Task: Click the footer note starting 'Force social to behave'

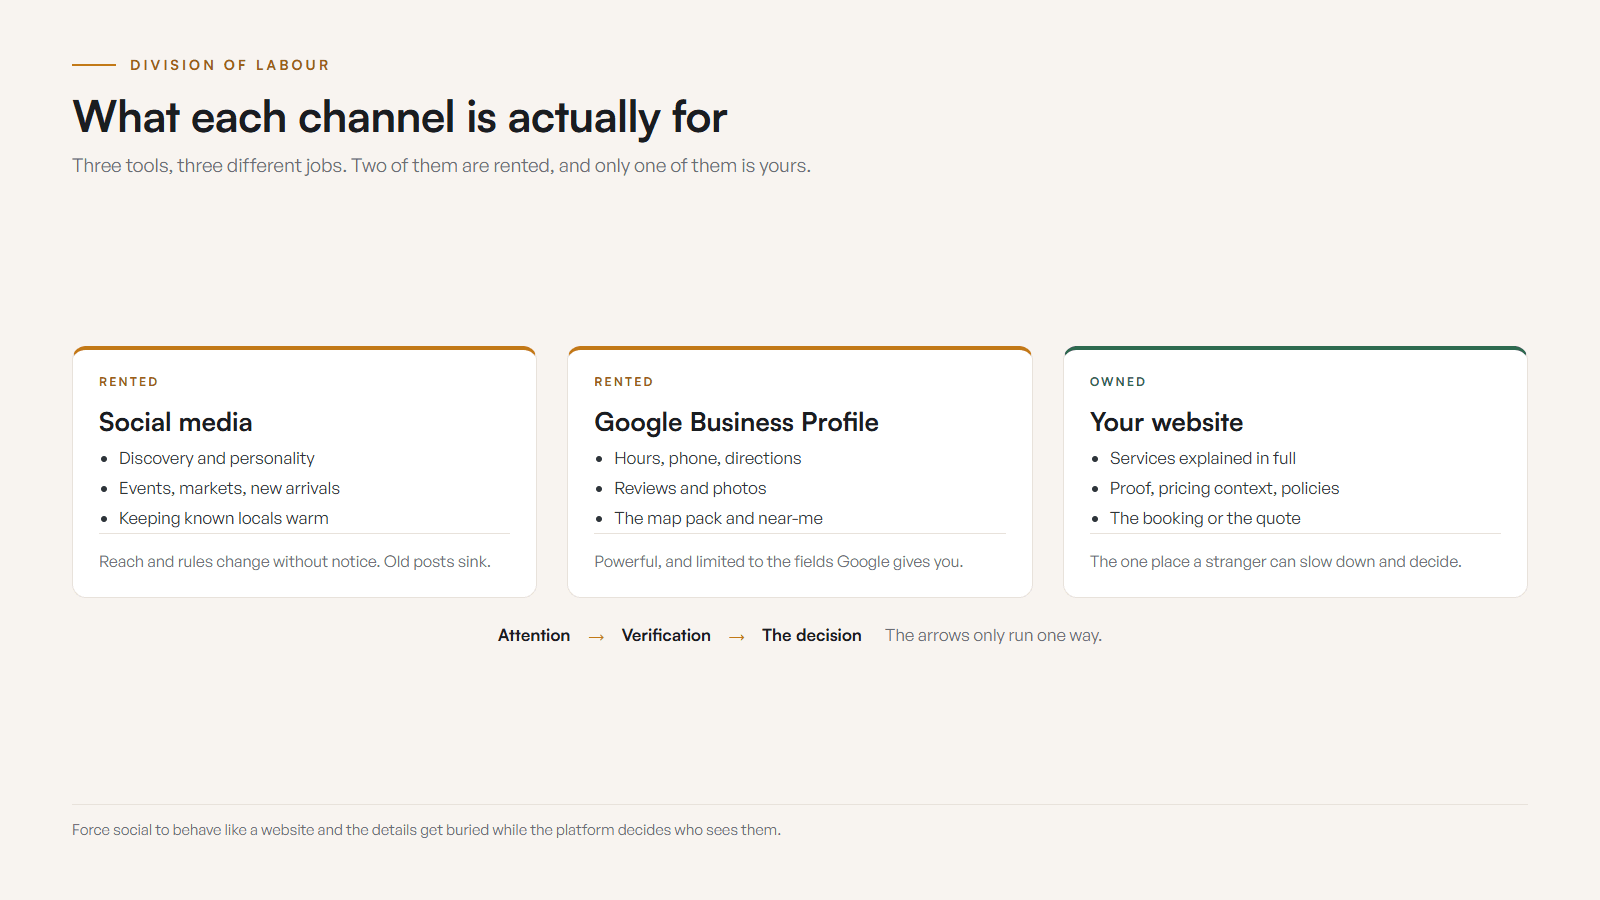Action: [x=426, y=830]
